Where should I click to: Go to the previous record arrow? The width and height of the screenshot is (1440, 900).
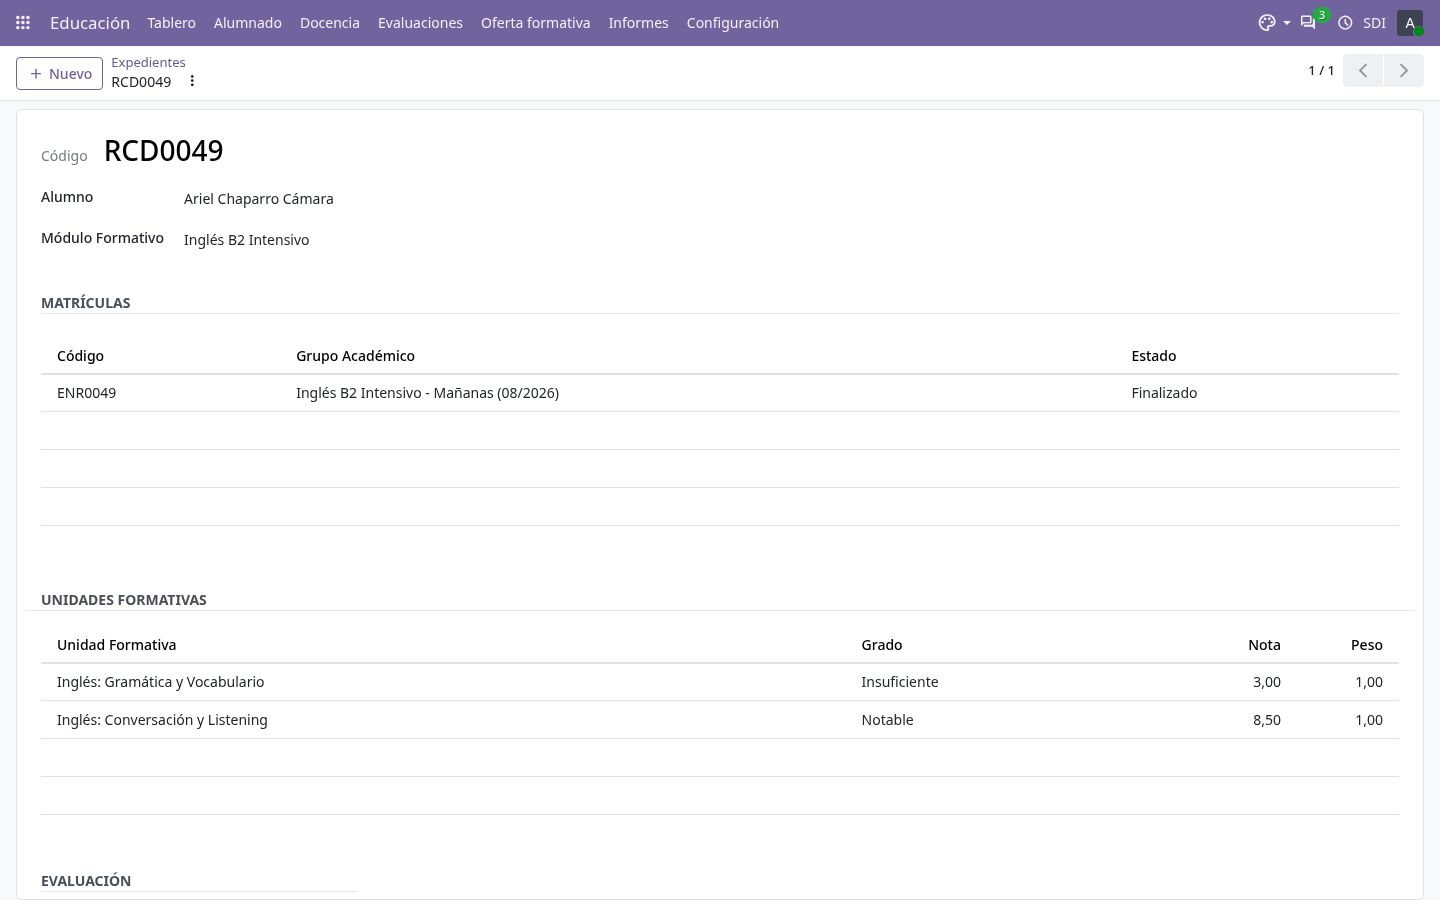click(1363, 70)
